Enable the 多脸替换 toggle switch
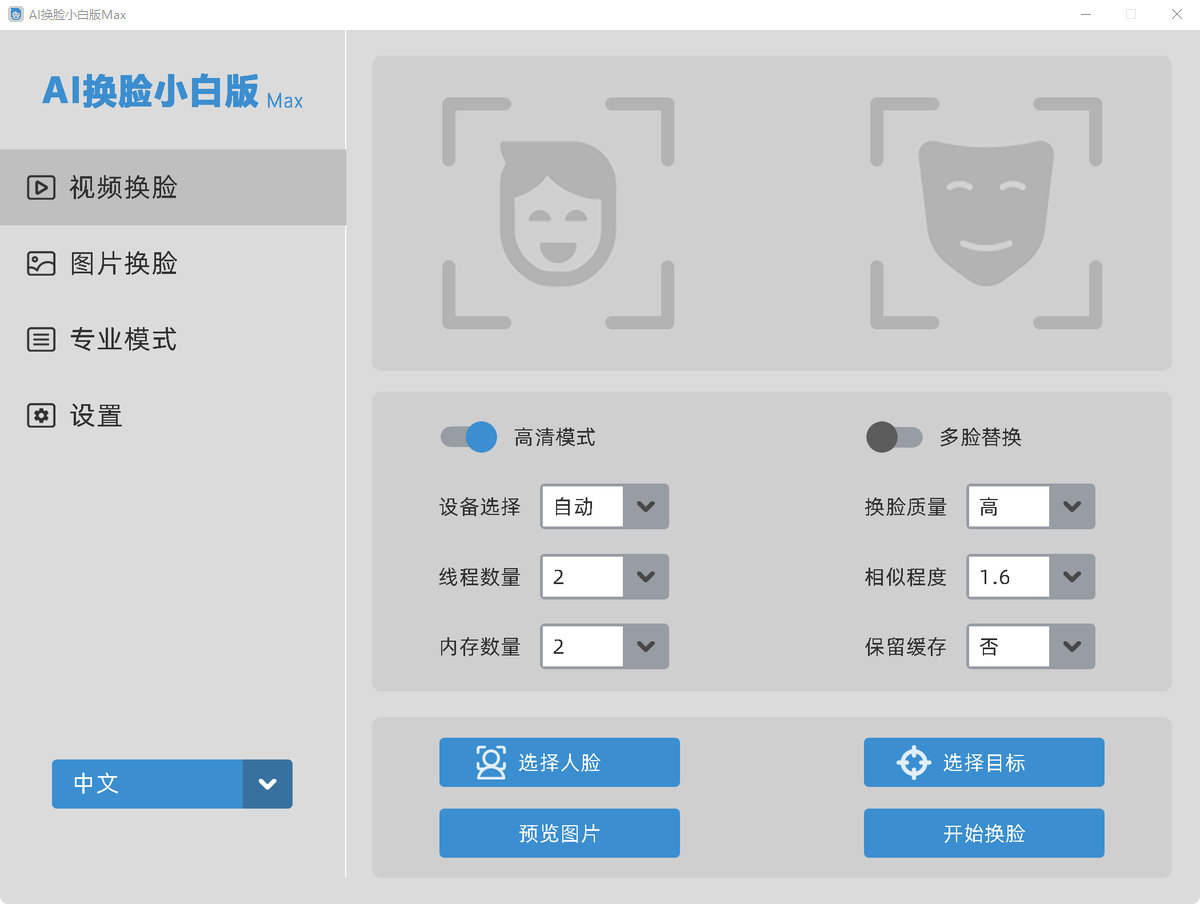The width and height of the screenshot is (1200, 904). [x=894, y=437]
